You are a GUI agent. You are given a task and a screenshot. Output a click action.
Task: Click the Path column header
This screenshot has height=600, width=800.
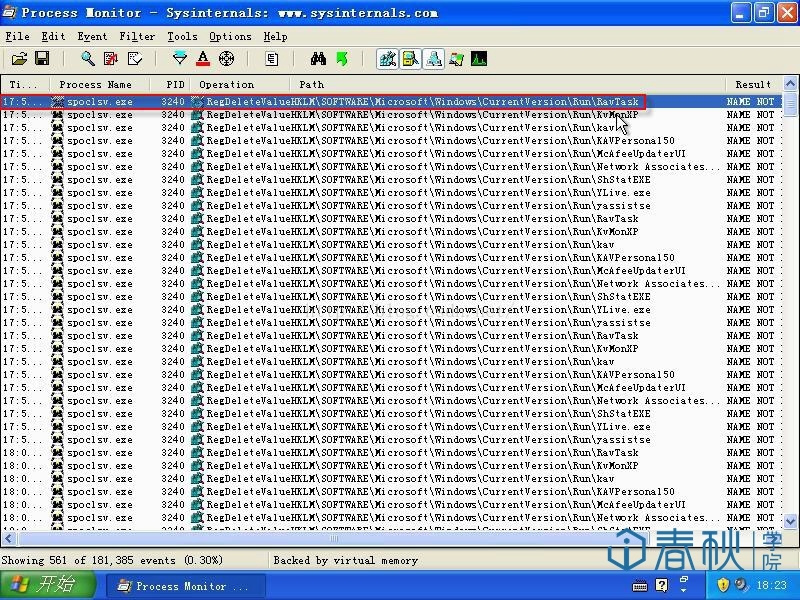pos(508,84)
